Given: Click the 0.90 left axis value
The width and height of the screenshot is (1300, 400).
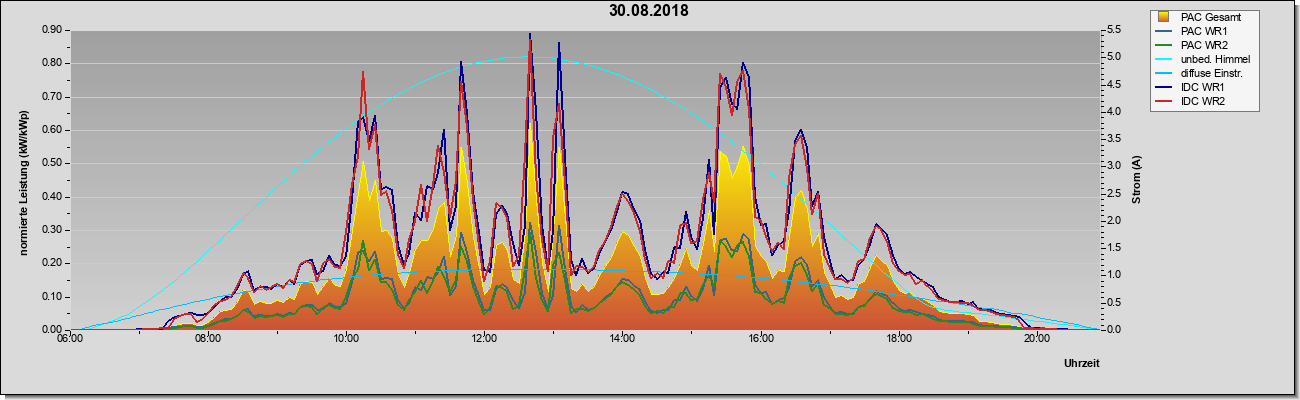Looking at the screenshot, I should click(x=52, y=30).
